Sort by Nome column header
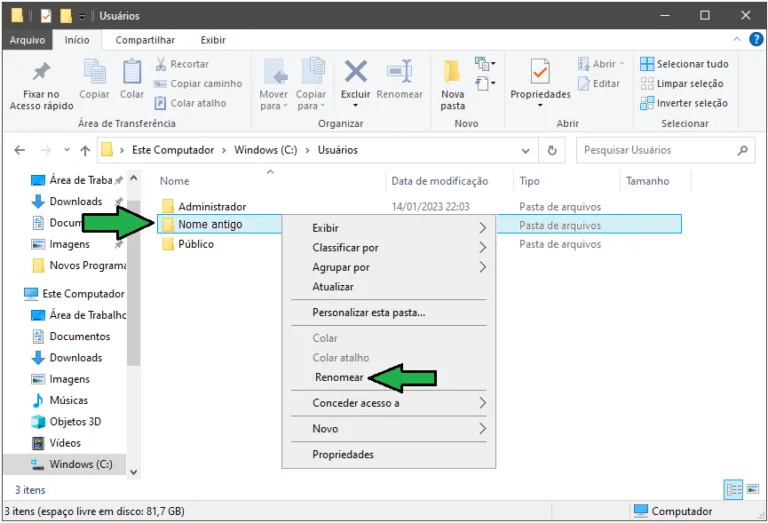Screen dimensions: 768x523 pos(174,181)
